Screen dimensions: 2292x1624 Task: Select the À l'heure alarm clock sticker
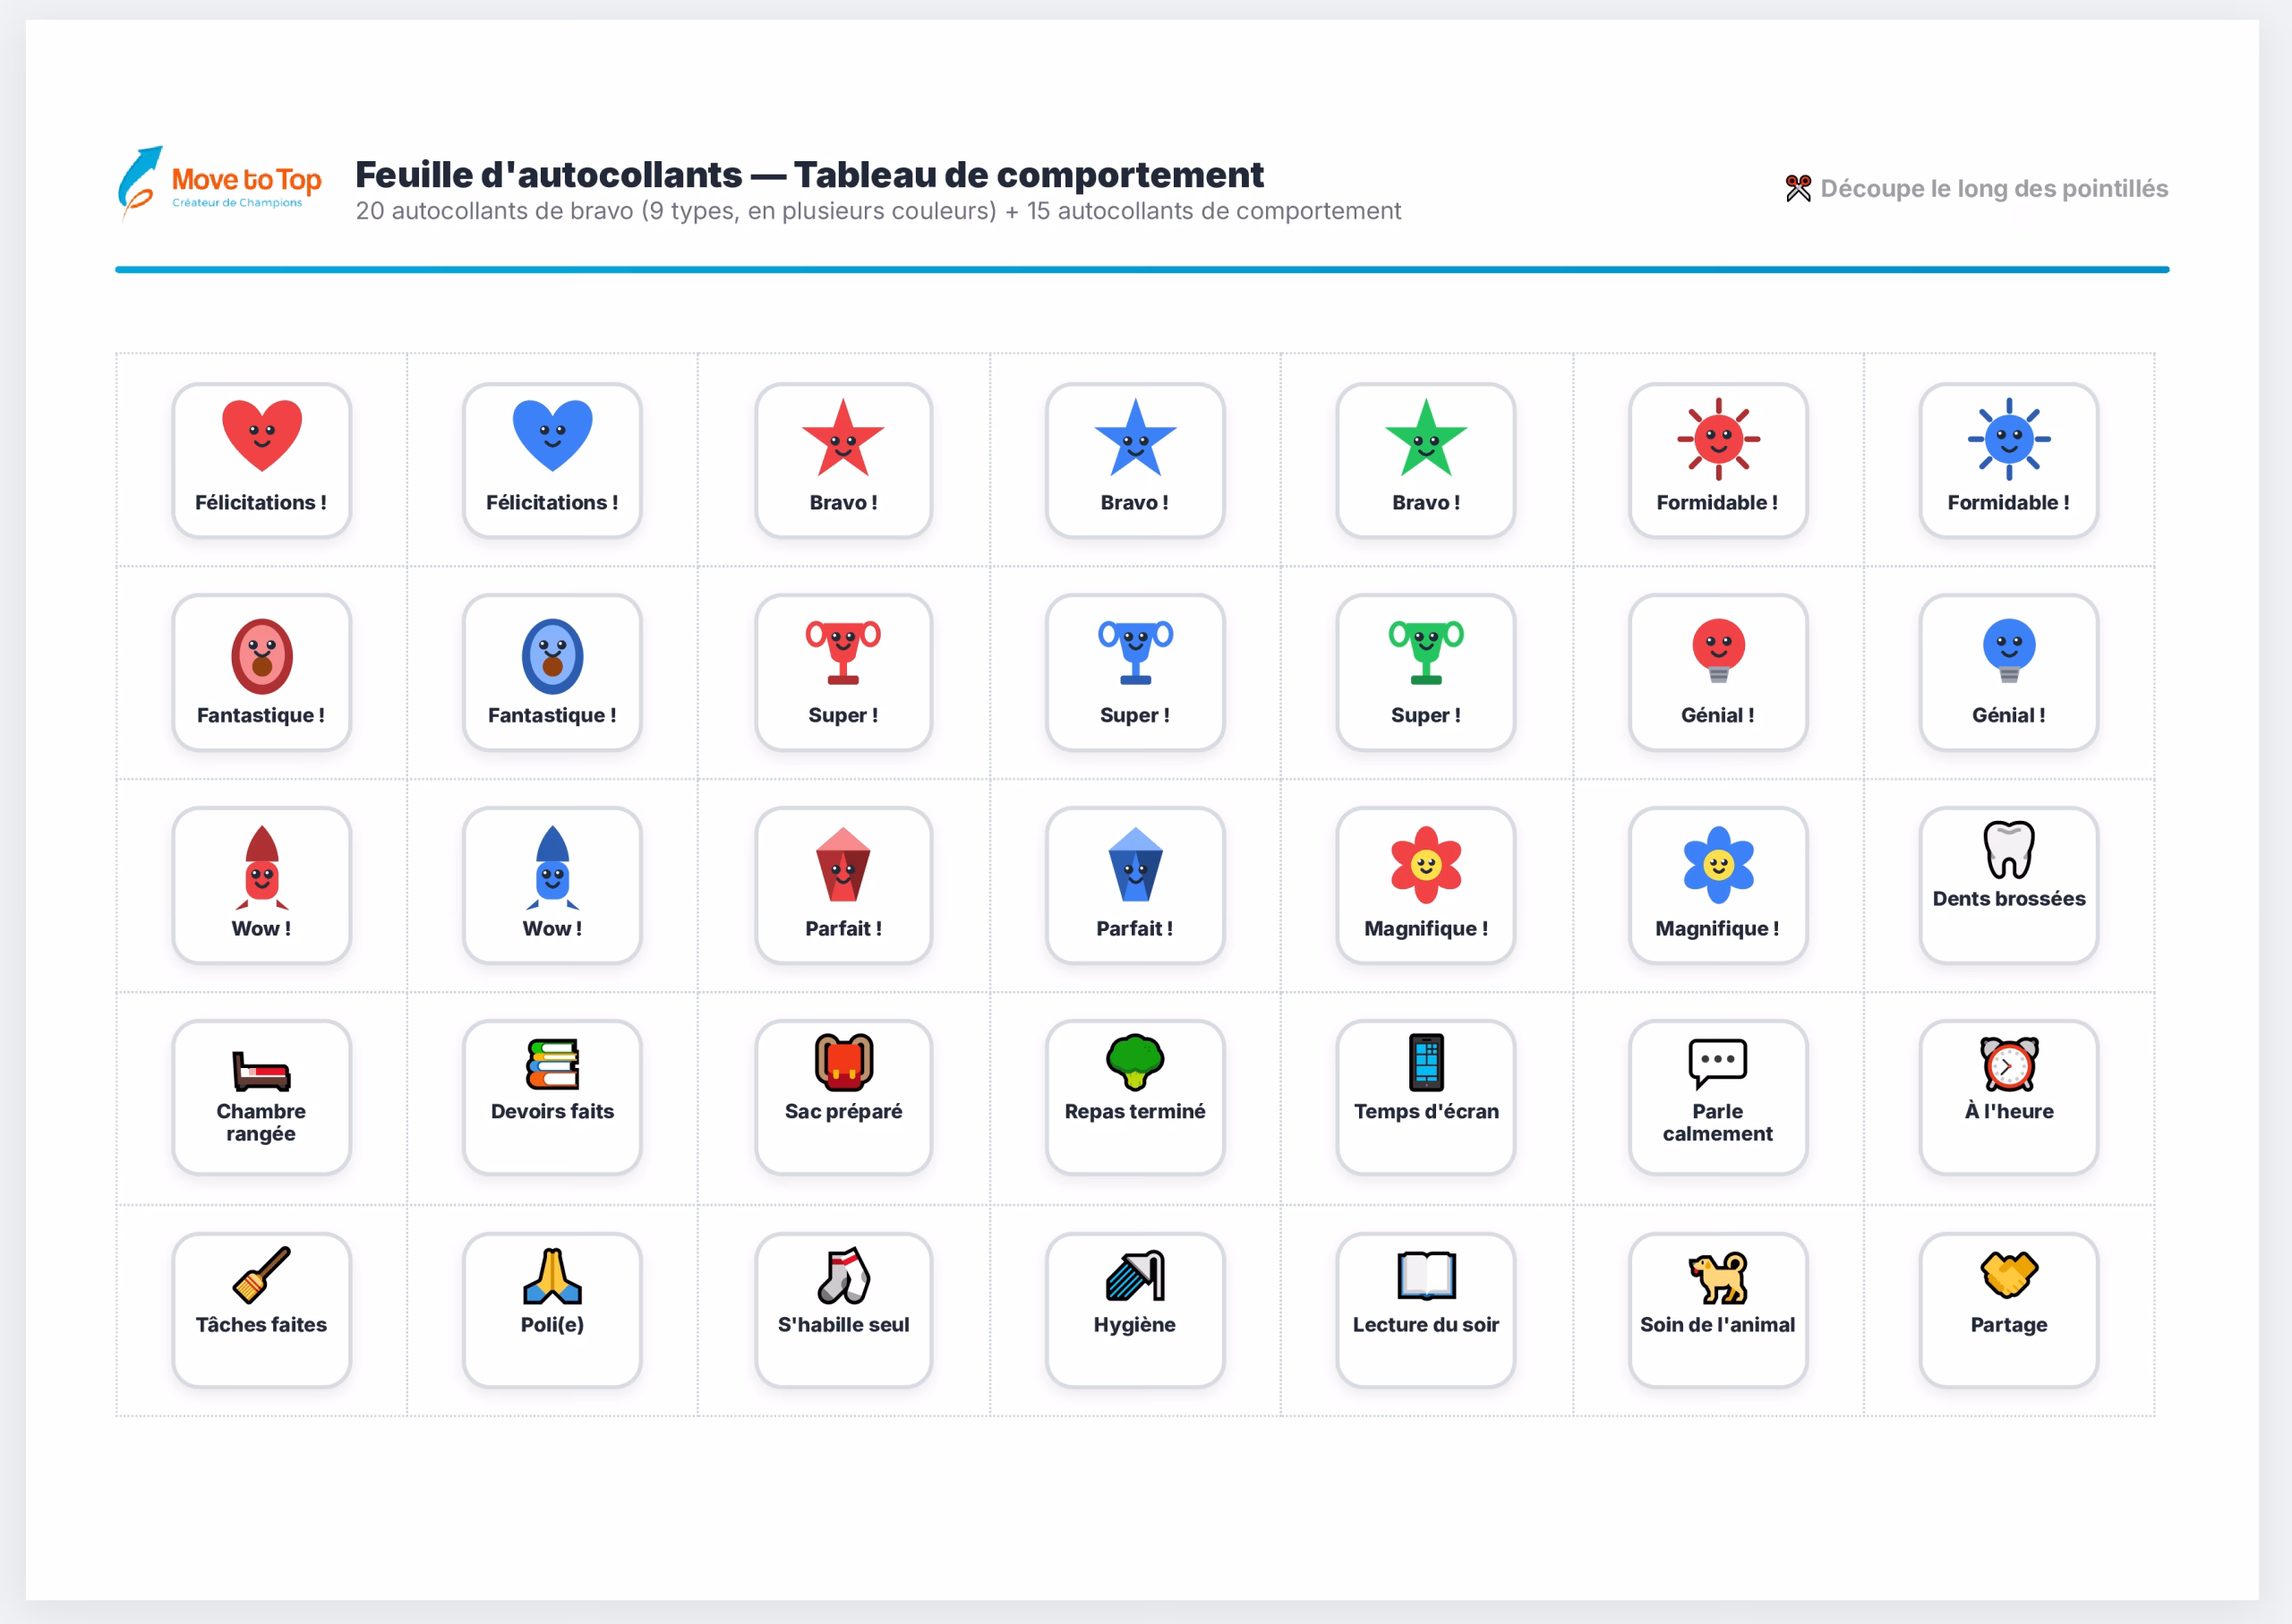point(2009,1097)
